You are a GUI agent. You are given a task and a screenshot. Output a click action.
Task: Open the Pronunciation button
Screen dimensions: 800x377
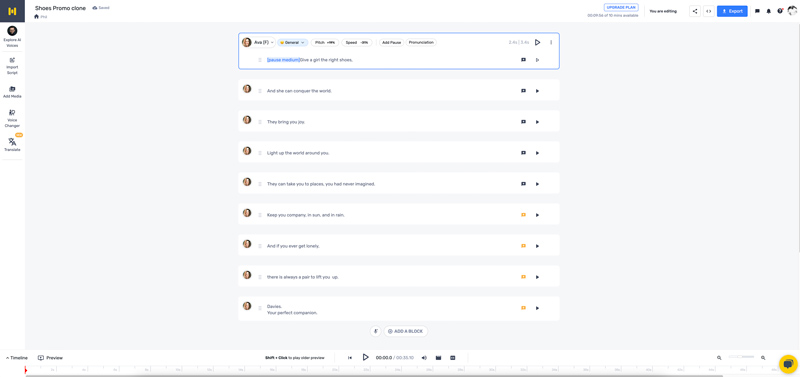(421, 42)
